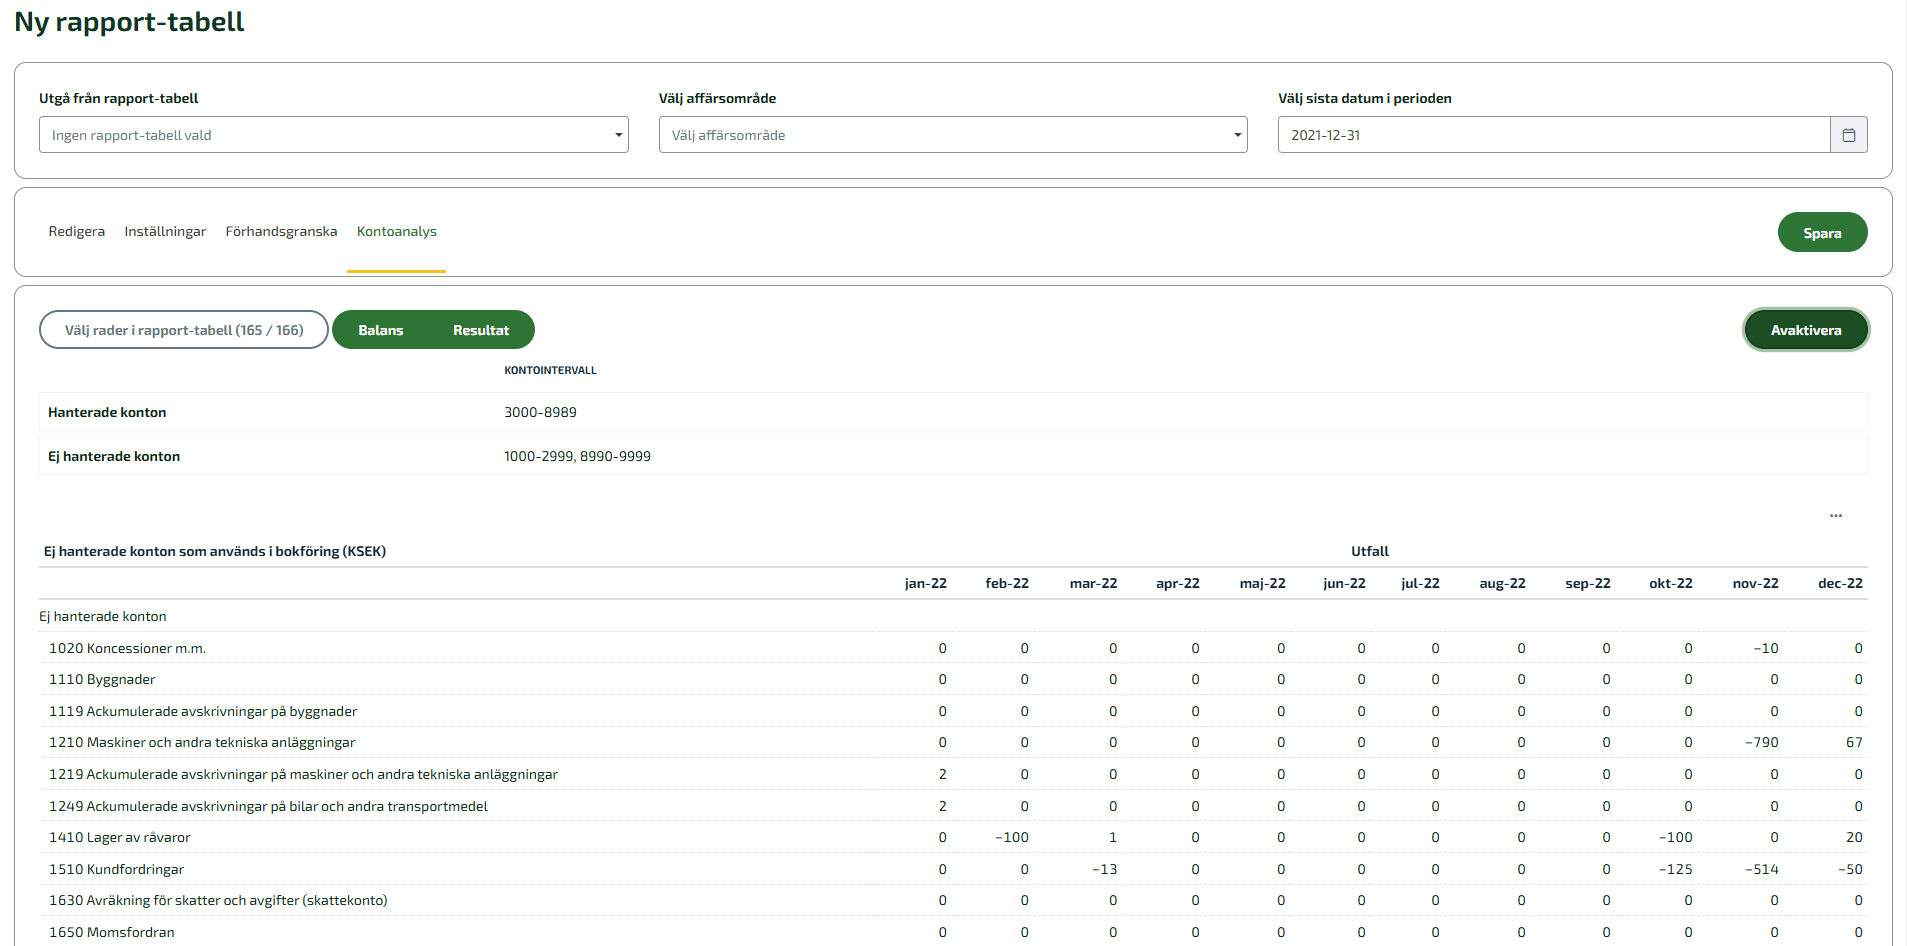Toggle the Resultat view option
The image size is (1907, 946).
(x=481, y=330)
